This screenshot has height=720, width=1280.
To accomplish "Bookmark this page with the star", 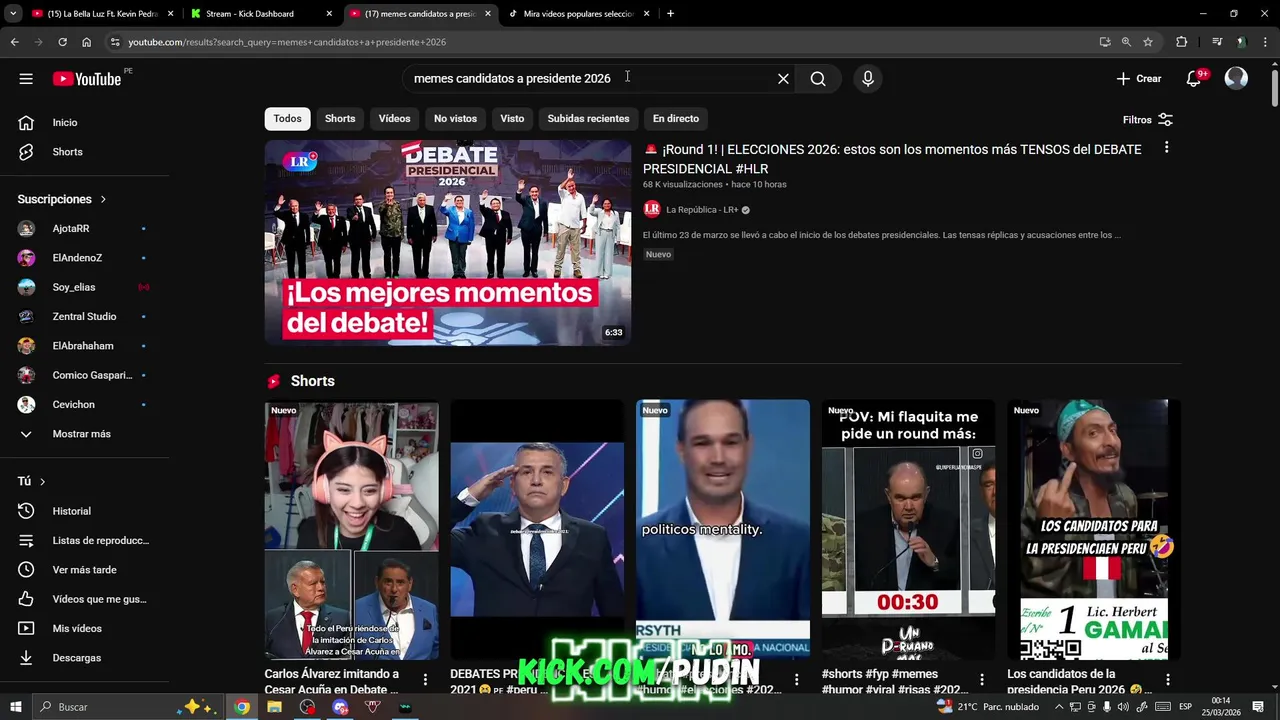I will pyautogui.click(x=1148, y=42).
